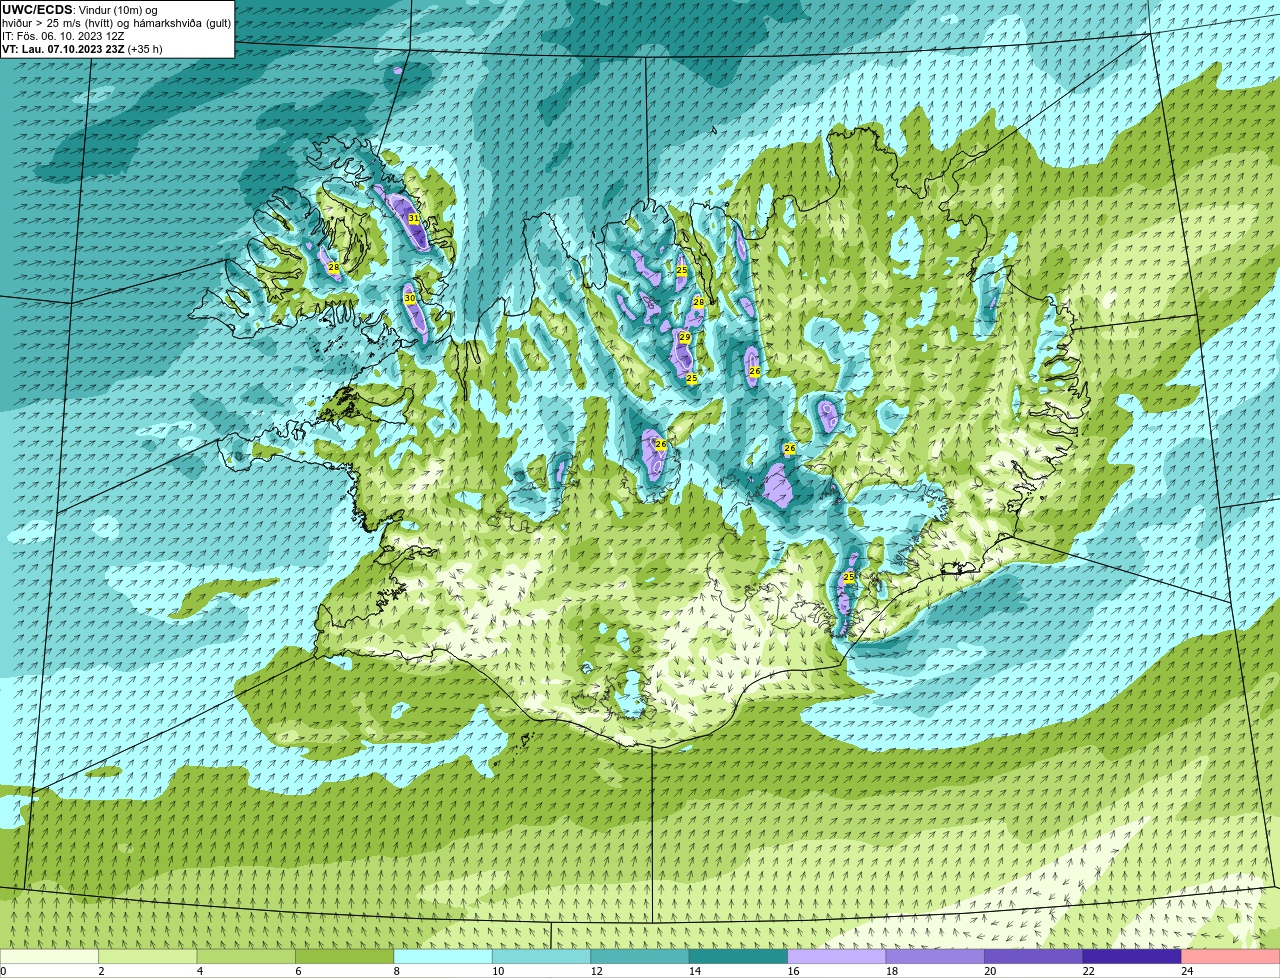Click the 18–20 m/s purple legend swatch
Viewport: 1280px width, 978px height.
tap(936, 956)
